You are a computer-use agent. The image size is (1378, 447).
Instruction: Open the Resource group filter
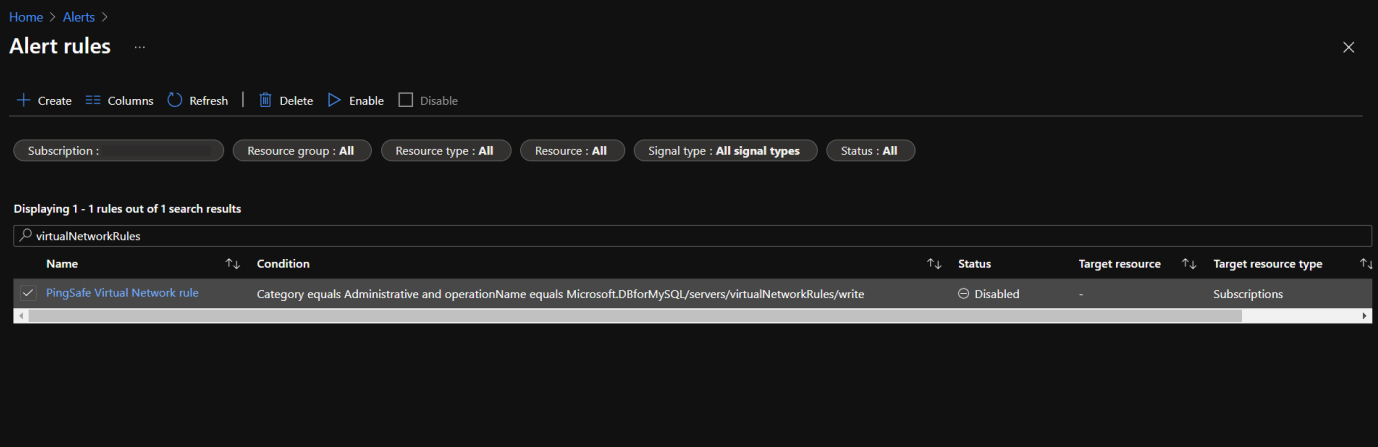[301, 151]
